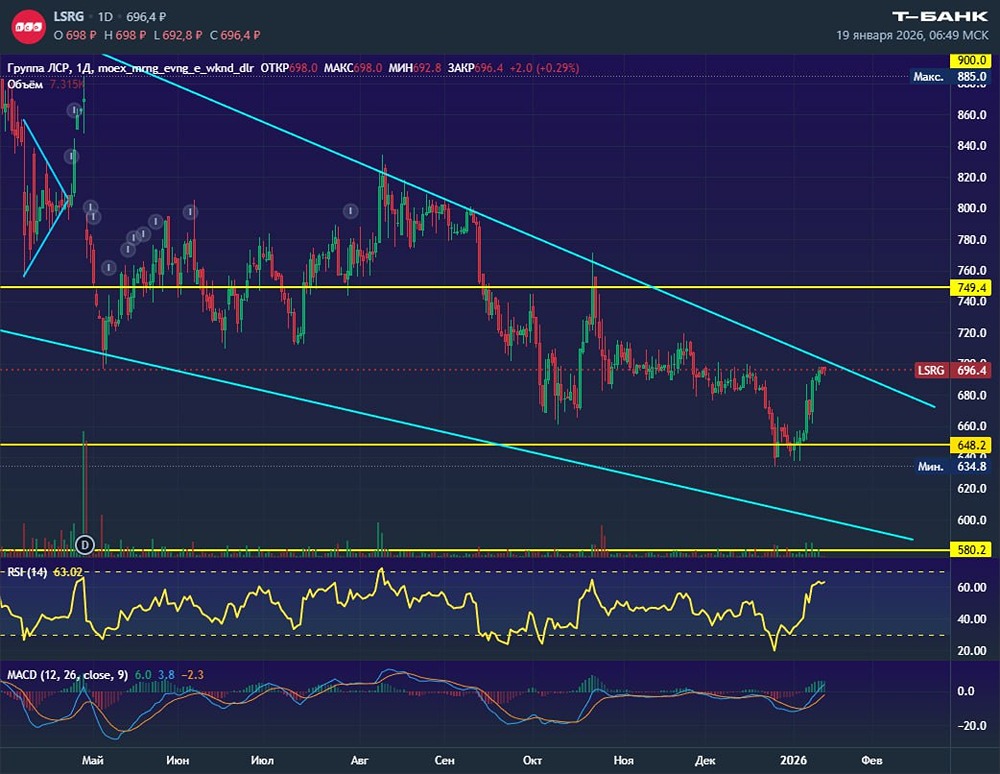
Task: Click the RSI (14) indicator label
Action: coord(27,572)
